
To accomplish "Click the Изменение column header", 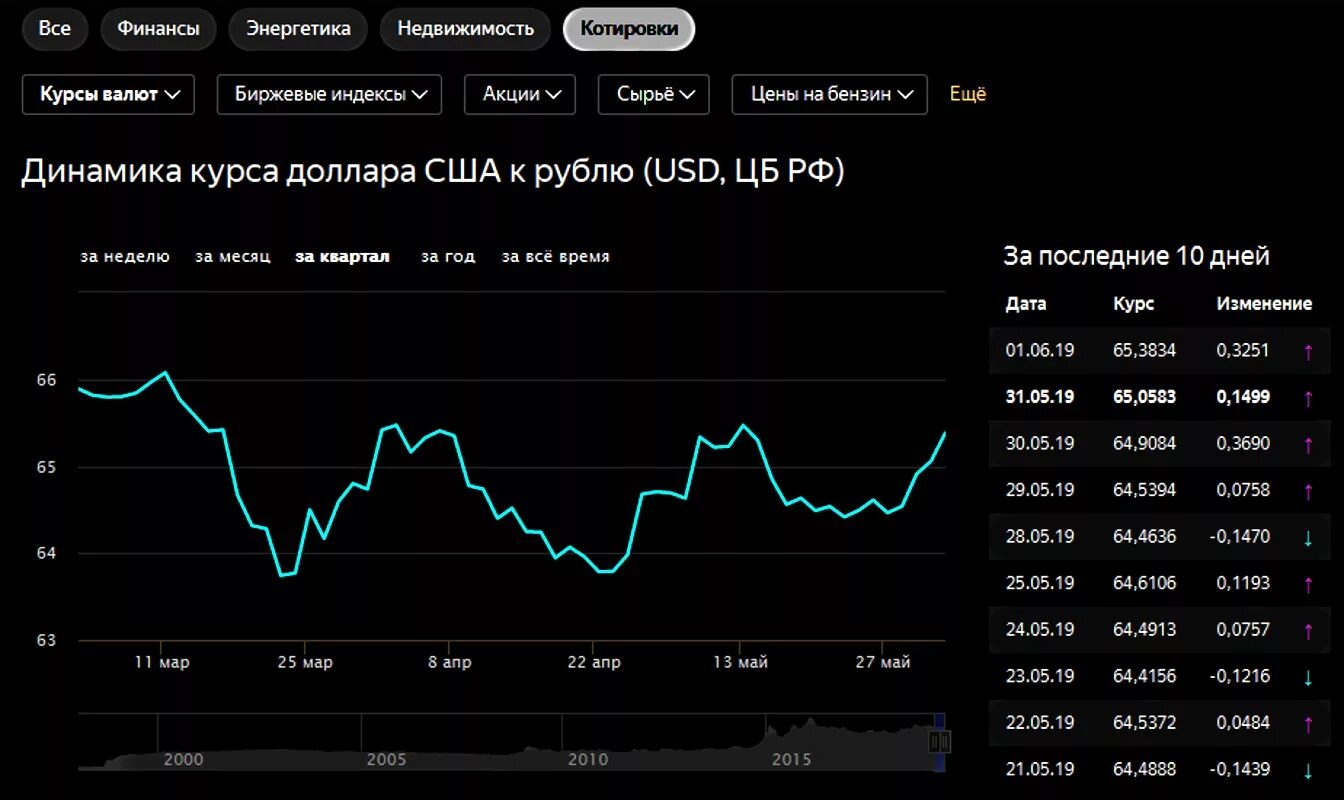I will tap(1264, 304).
